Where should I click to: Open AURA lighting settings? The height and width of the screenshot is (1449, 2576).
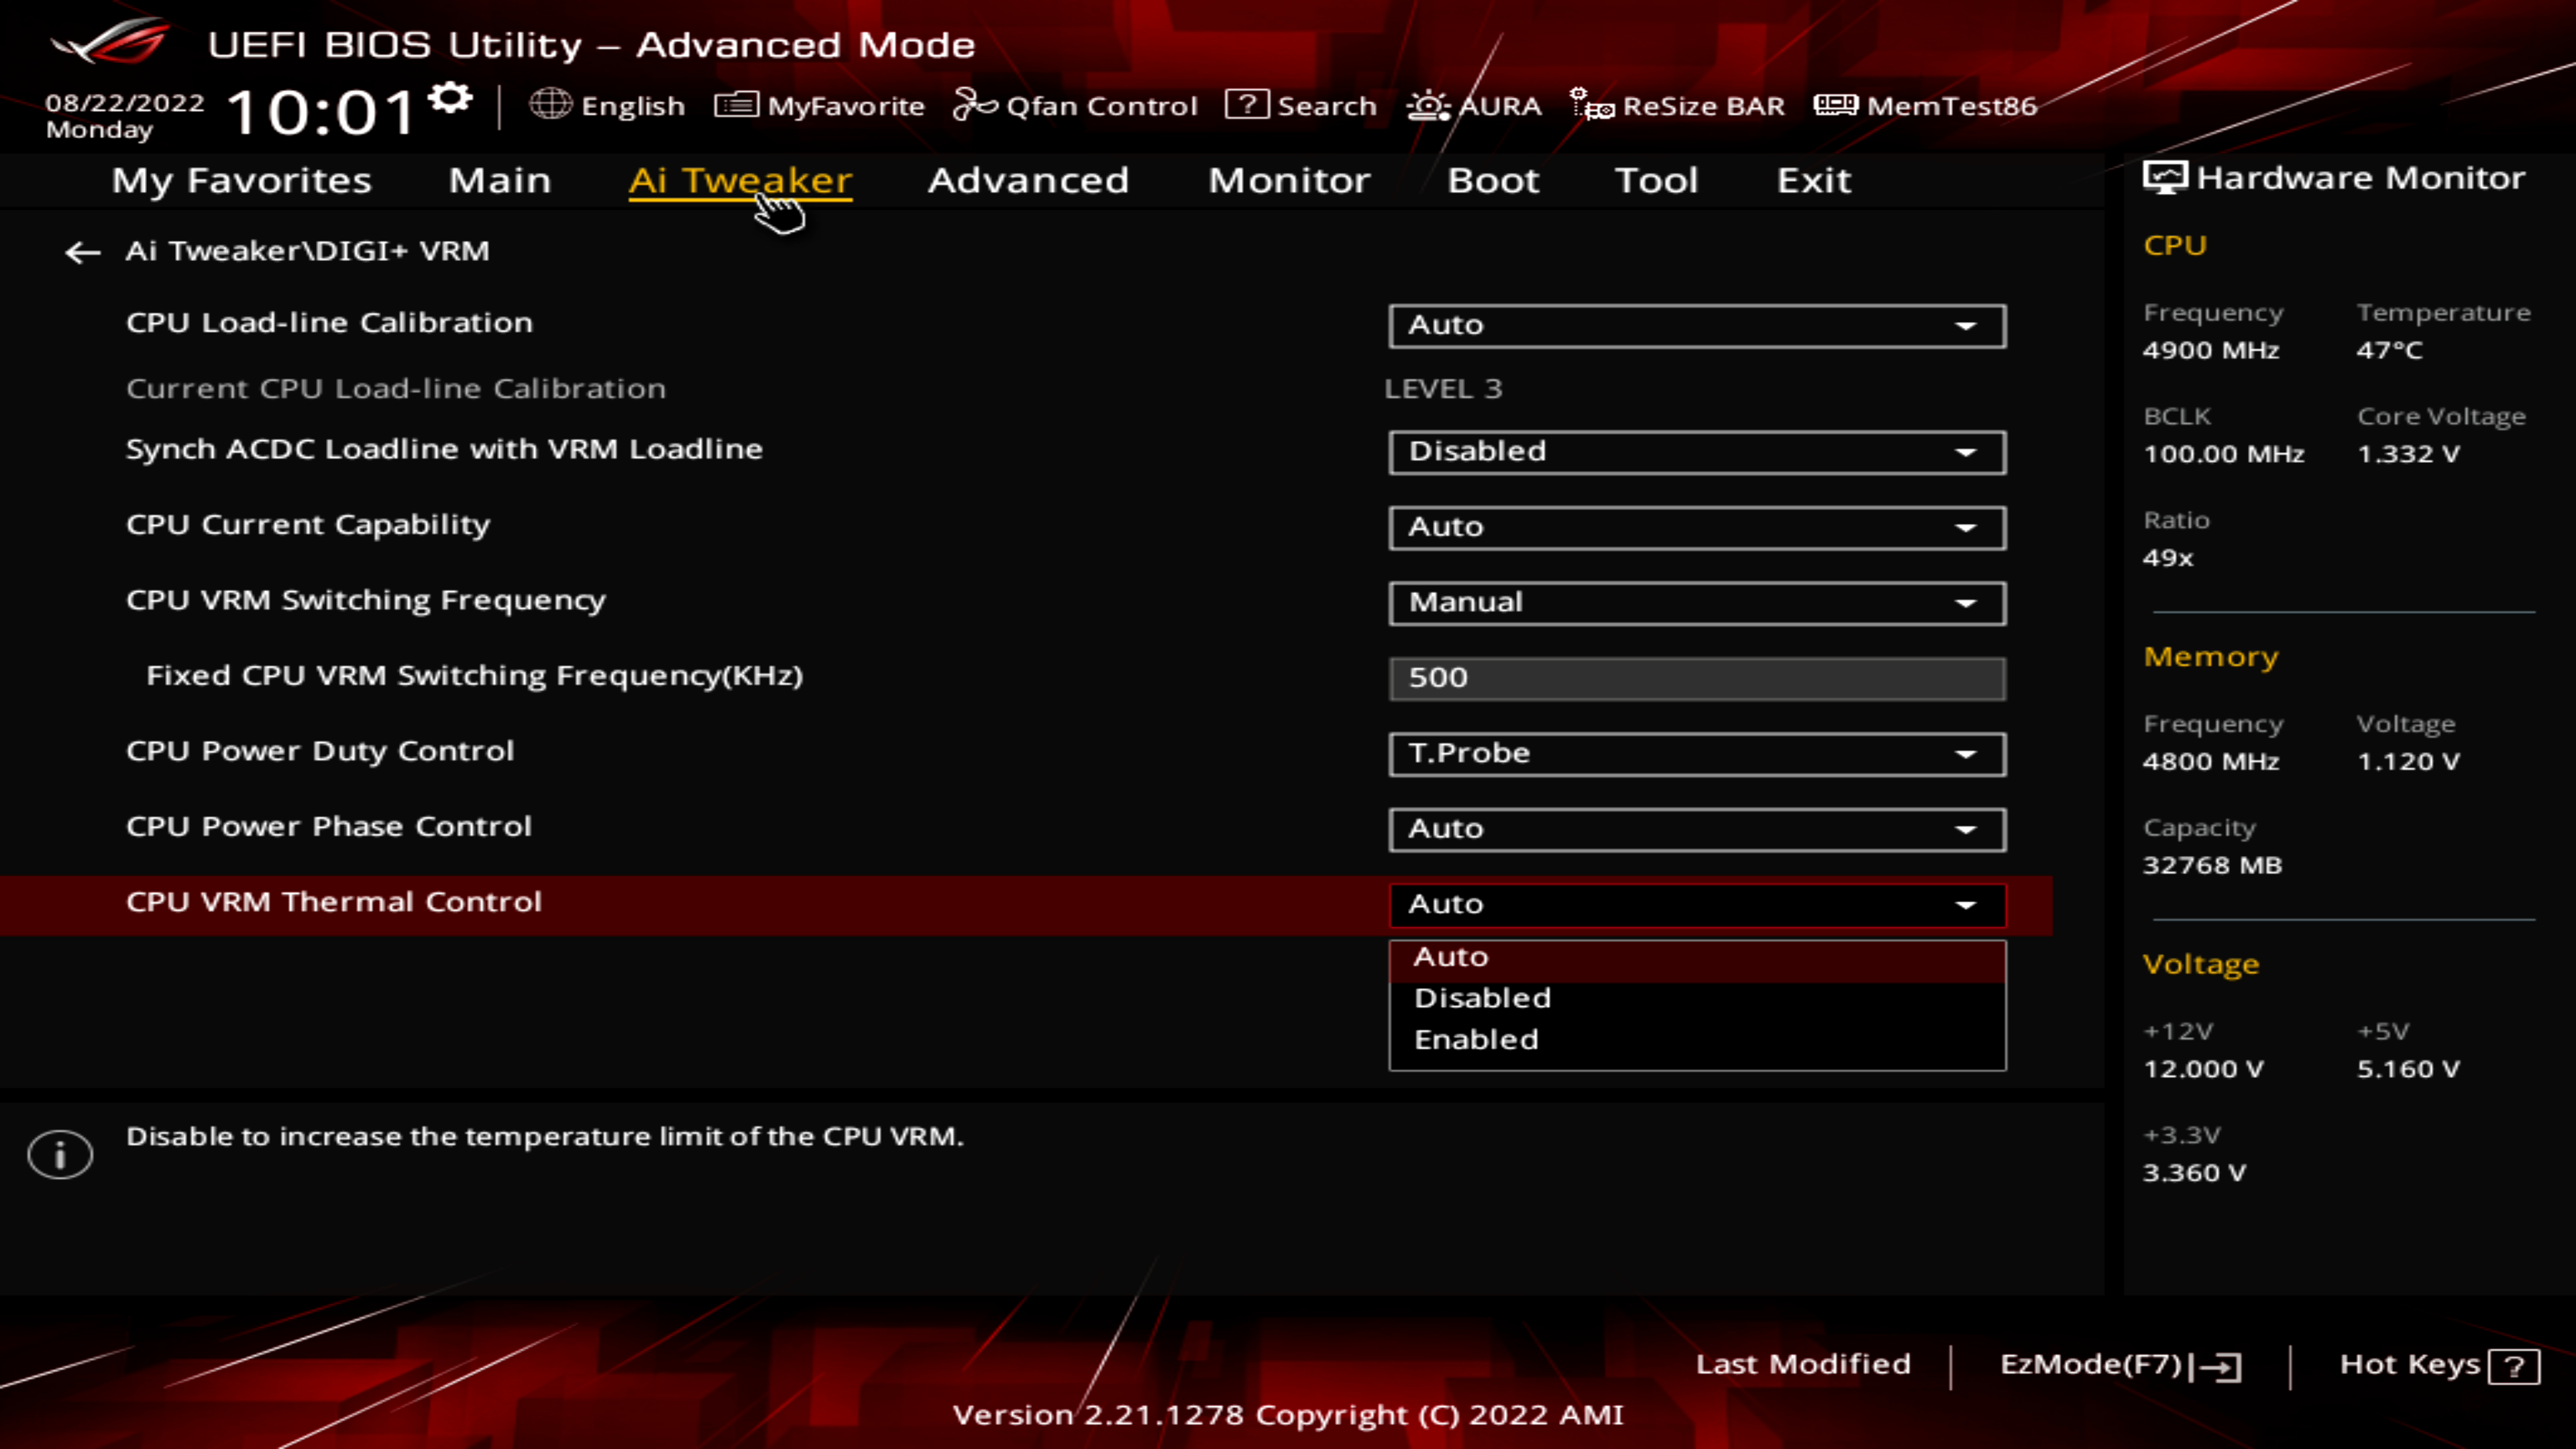click(1474, 105)
